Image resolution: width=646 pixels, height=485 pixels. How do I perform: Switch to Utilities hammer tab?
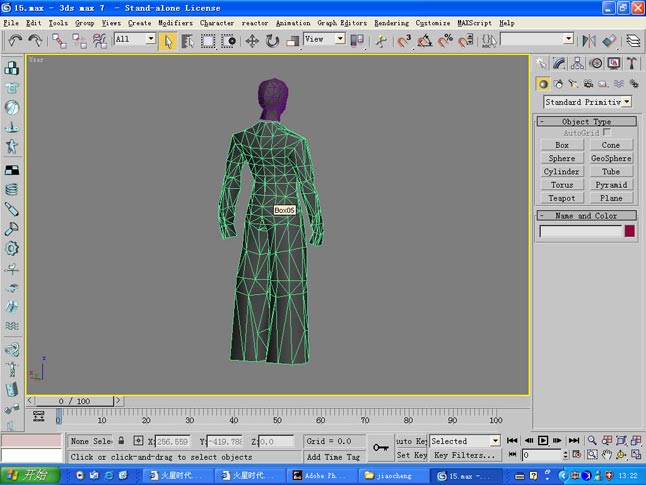[632, 63]
